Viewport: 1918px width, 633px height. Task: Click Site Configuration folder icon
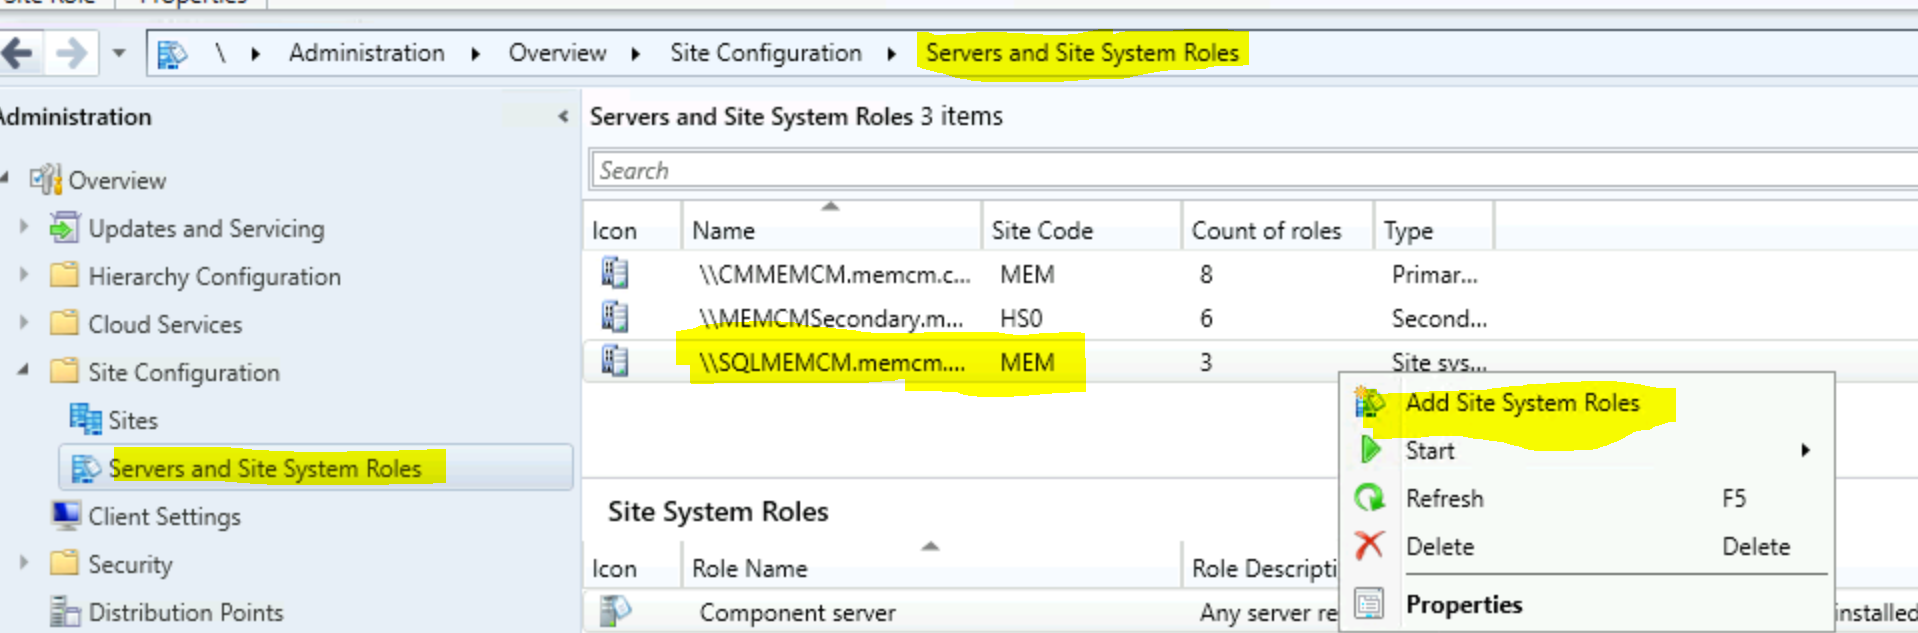[64, 371]
